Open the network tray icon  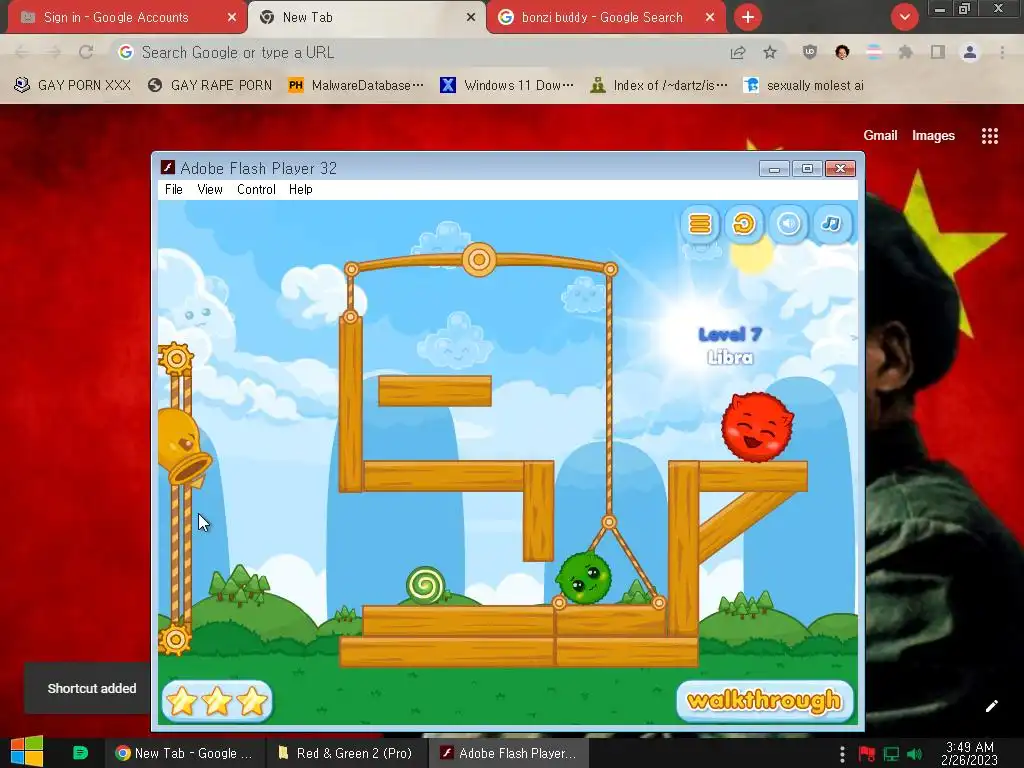point(891,754)
